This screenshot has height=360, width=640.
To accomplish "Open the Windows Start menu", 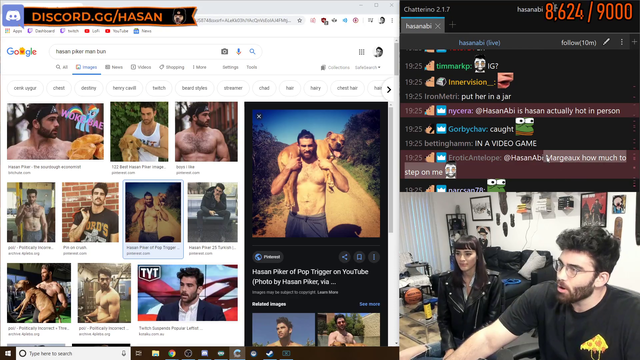I will [x=8, y=353].
